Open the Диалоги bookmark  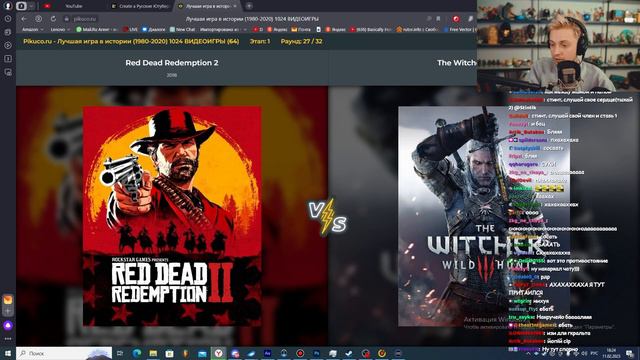pyautogui.click(x=153, y=29)
